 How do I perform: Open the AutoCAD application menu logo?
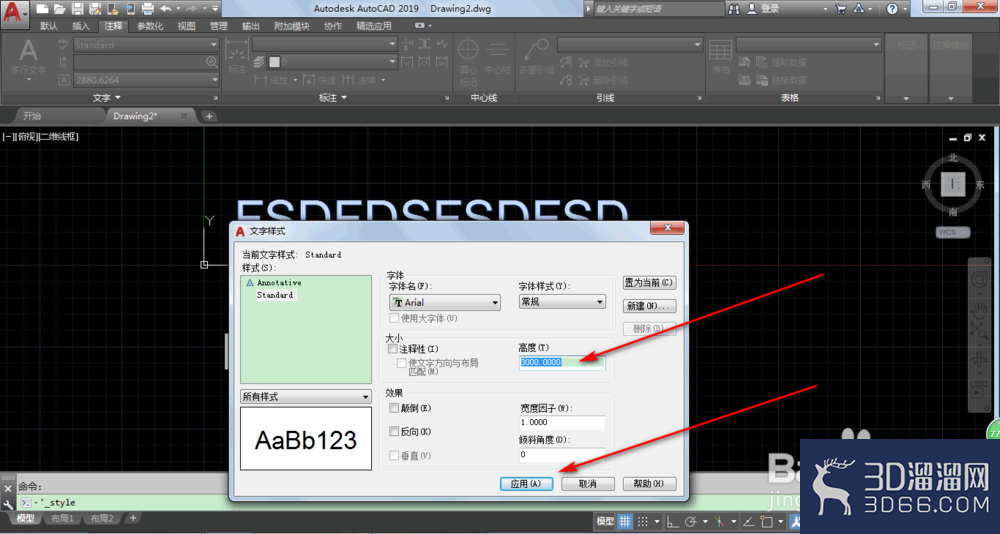[x=15, y=11]
